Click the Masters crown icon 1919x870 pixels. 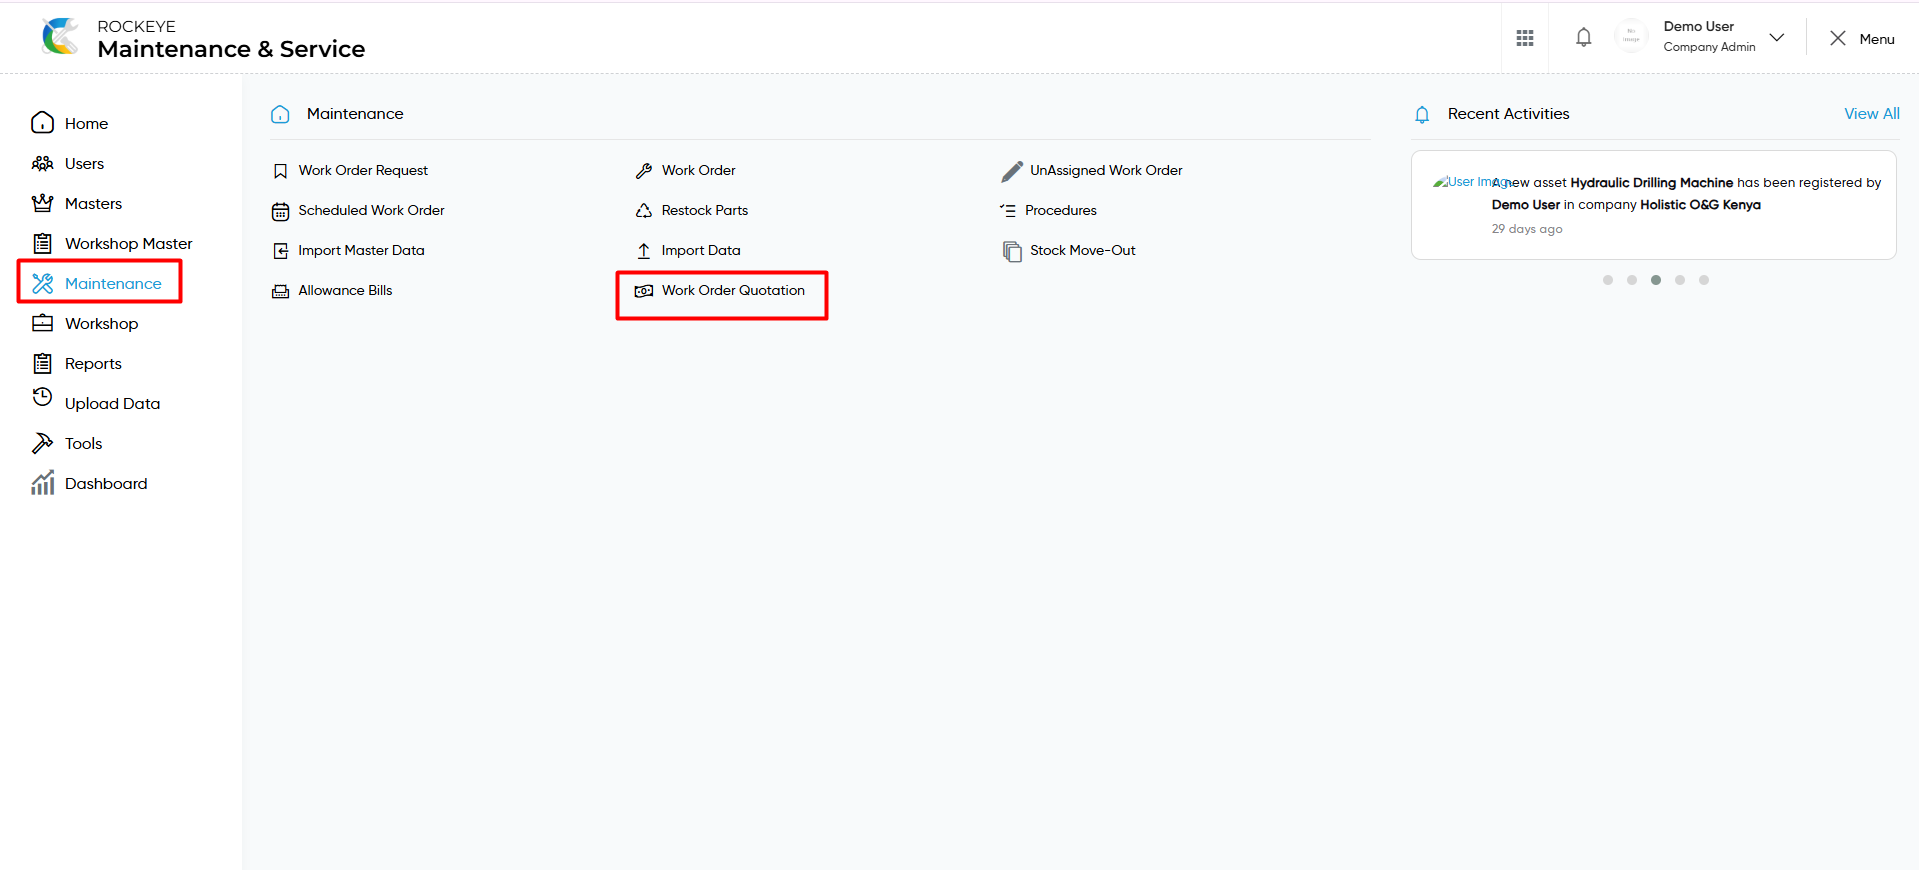42,203
